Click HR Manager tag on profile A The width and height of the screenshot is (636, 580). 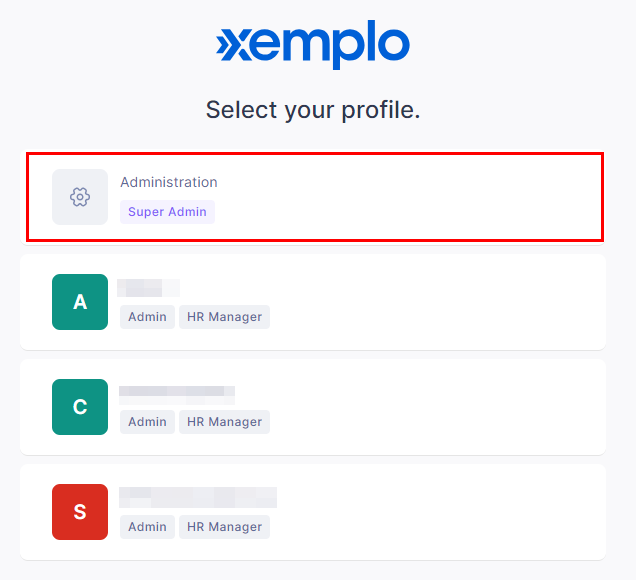(x=224, y=317)
